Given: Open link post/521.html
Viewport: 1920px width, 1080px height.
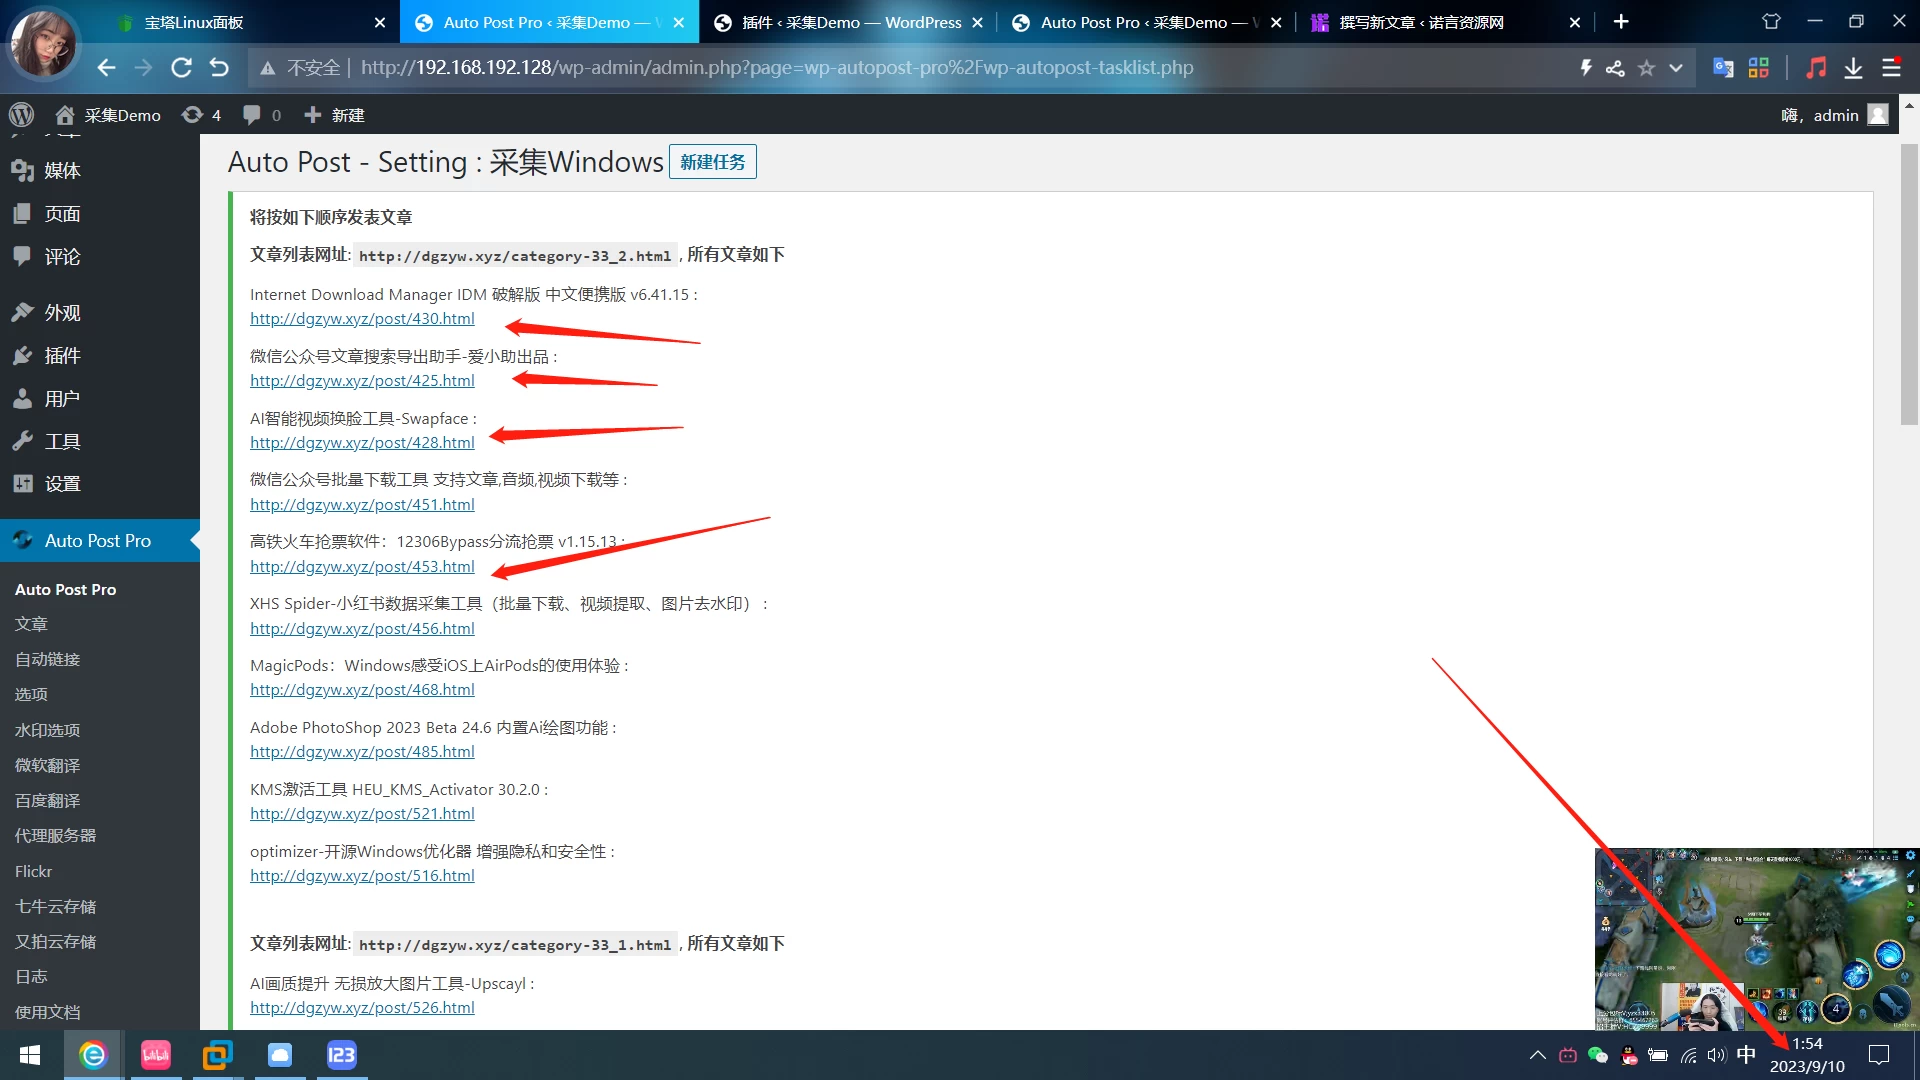Looking at the screenshot, I should coord(362,814).
